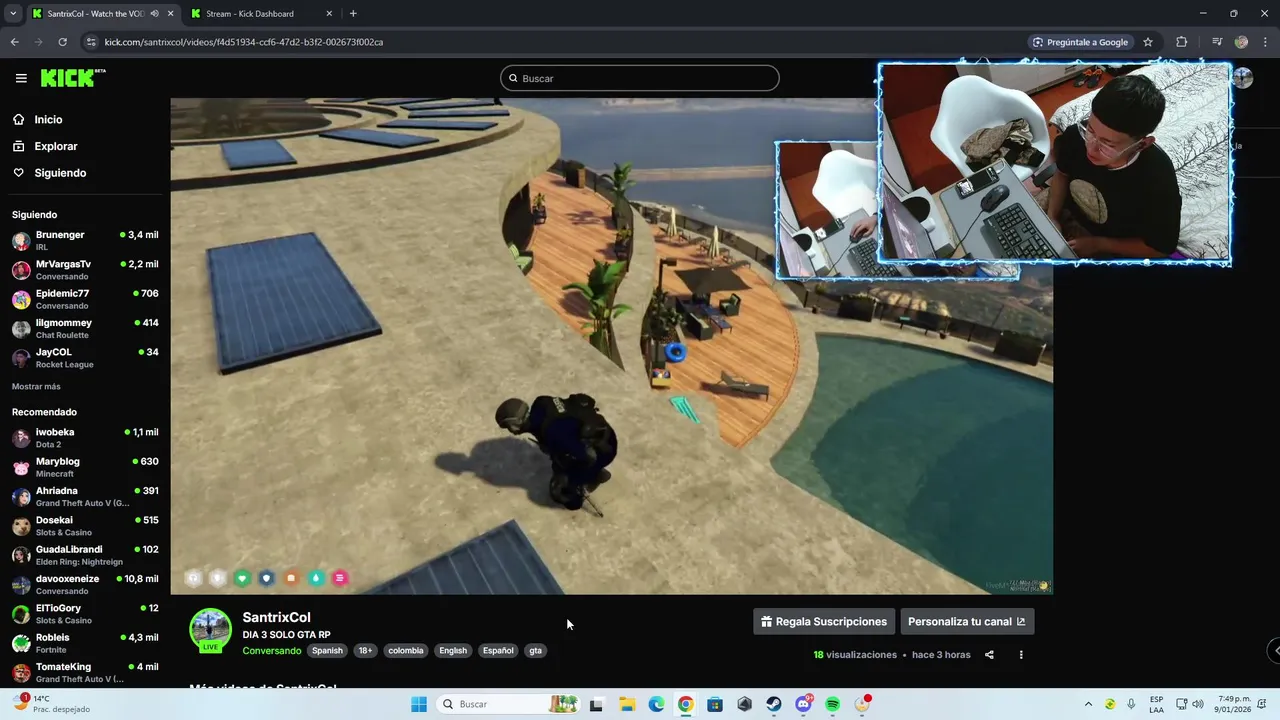This screenshot has width=1280, height=720.
Task: Open Brunenger's channel in the following list
Action: coord(85,240)
